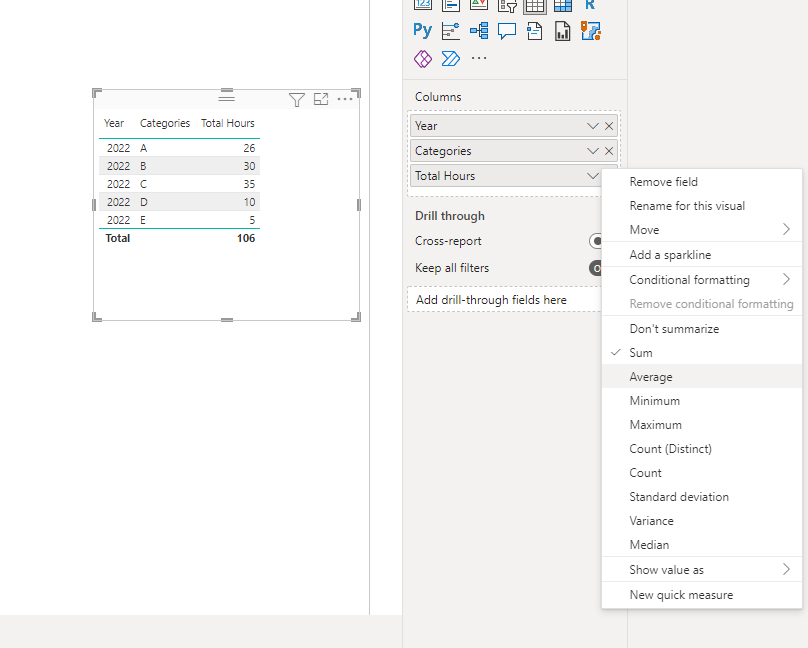This screenshot has height=648, width=808.
Task: Add a Power Apps visual
Action: coord(423,59)
